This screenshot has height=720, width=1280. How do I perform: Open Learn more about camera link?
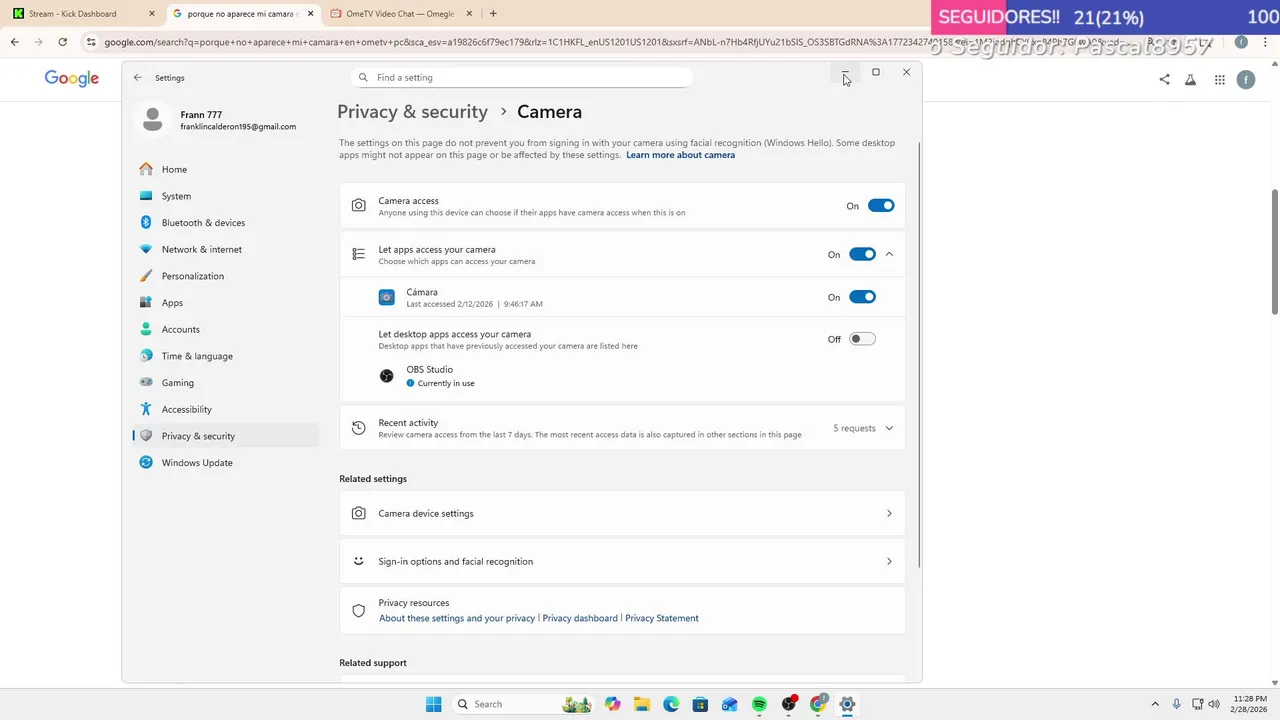point(680,155)
